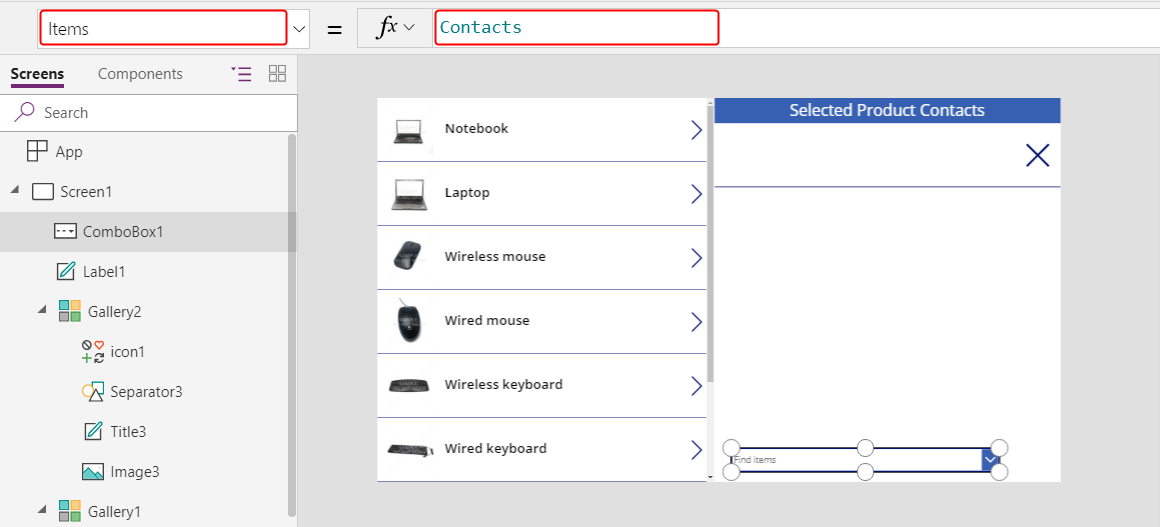This screenshot has height=527, width=1160.
Task: Select the Image3 picture icon
Action: [93, 471]
